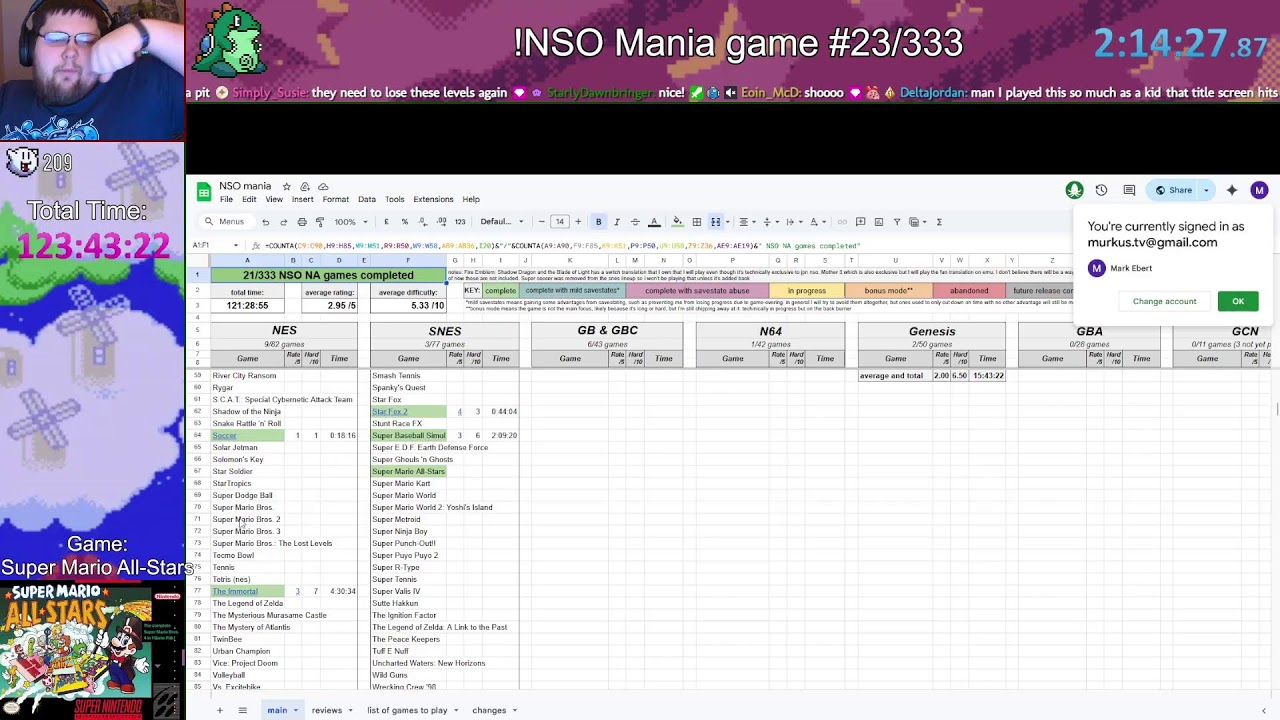Click the font size field showing 14
This screenshot has height=720, width=1280.
[x=559, y=222]
